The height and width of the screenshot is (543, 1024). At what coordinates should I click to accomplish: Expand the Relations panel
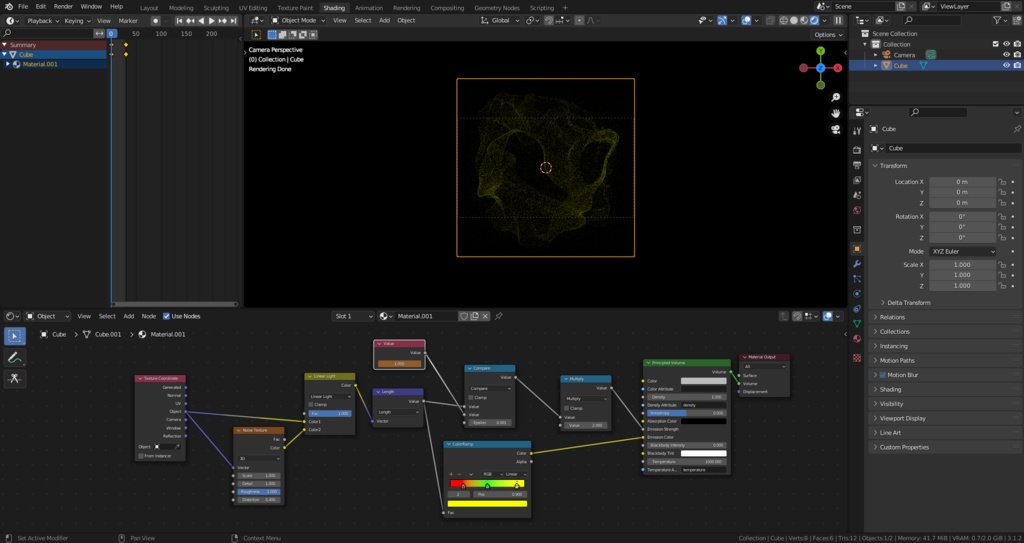pos(892,317)
